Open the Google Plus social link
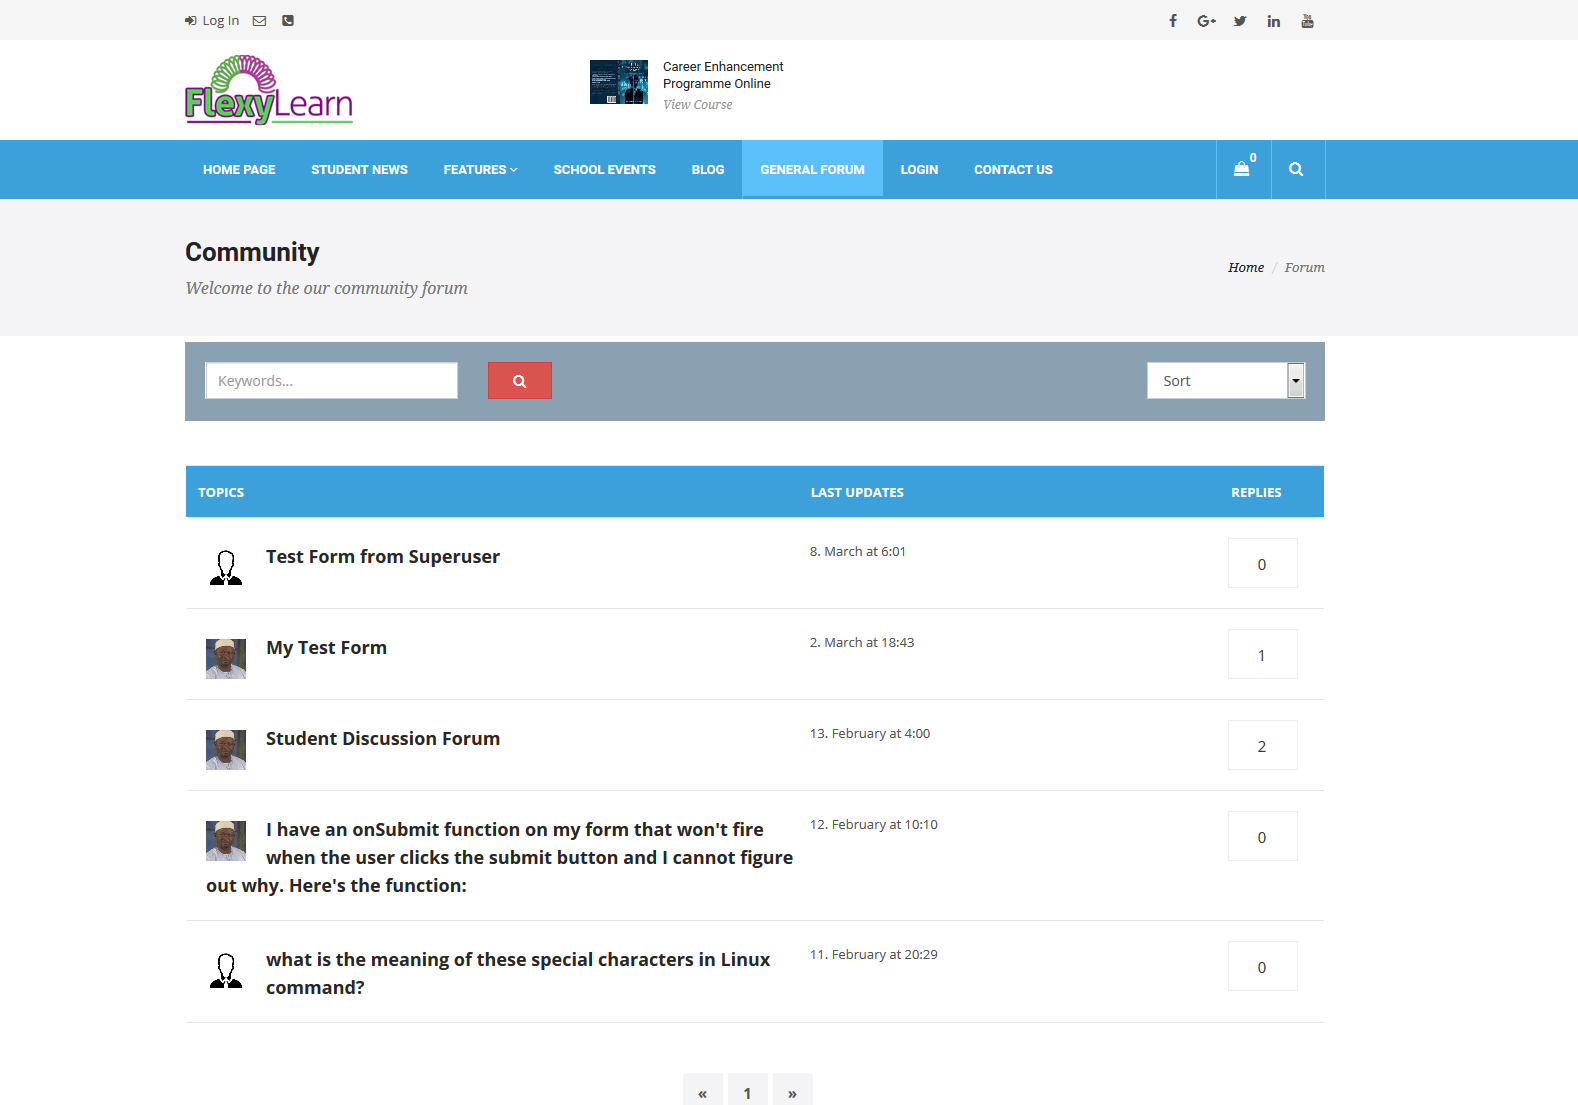 click(x=1206, y=21)
